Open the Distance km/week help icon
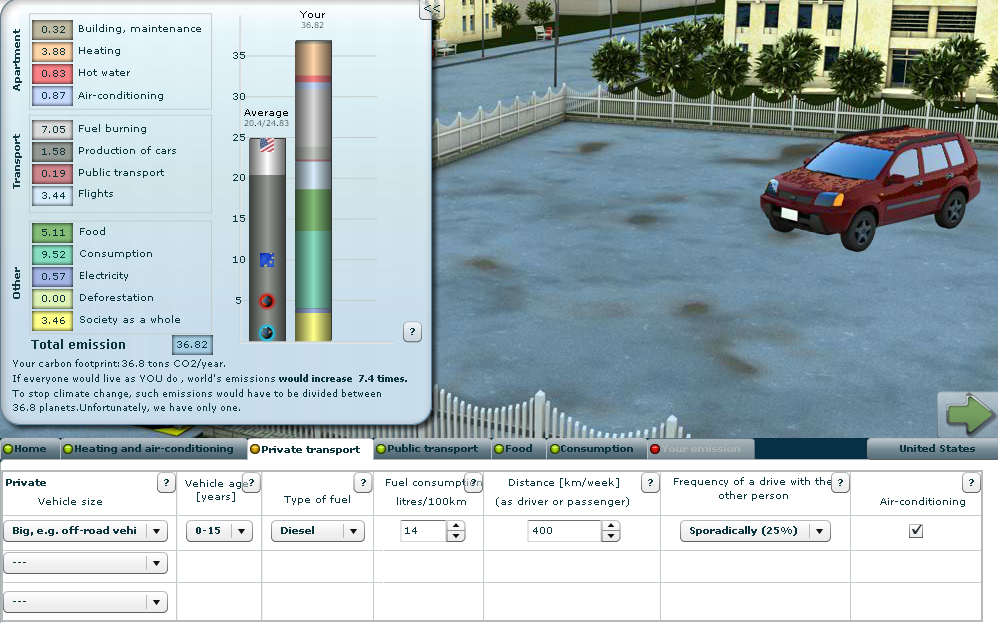 pyautogui.click(x=650, y=483)
